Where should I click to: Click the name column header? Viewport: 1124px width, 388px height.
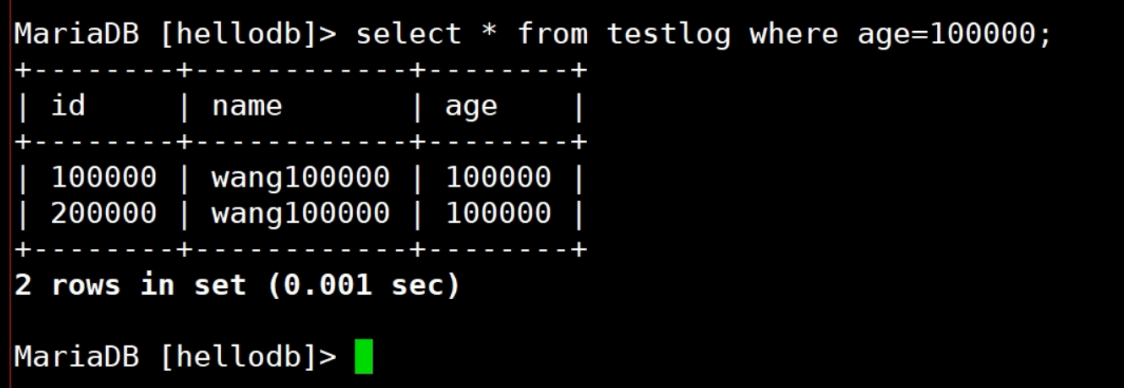(x=247, y=106)
